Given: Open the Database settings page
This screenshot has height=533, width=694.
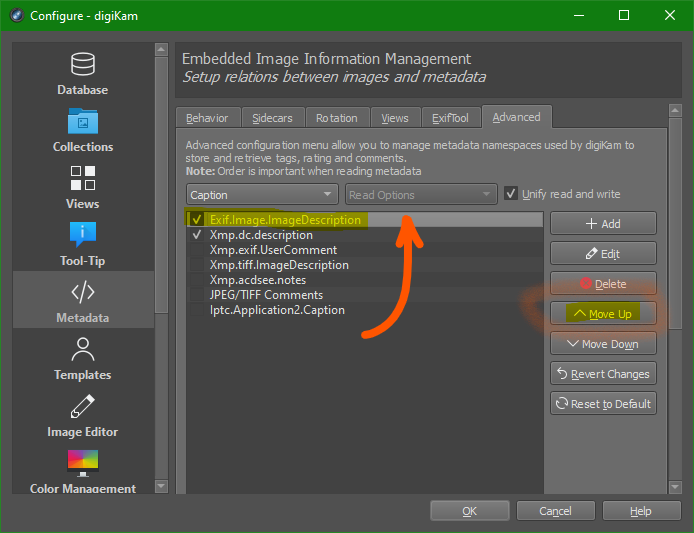Looking at the screenshot, I should (x=83, y=73).
